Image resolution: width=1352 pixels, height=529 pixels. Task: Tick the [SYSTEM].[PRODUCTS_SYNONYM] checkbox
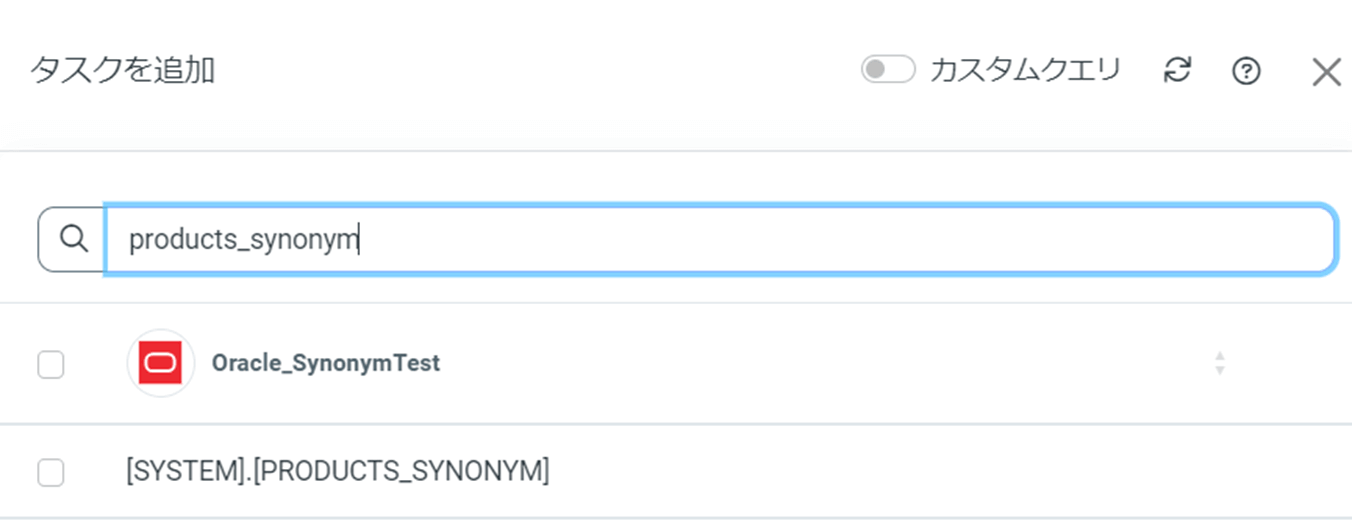[51, 472]
